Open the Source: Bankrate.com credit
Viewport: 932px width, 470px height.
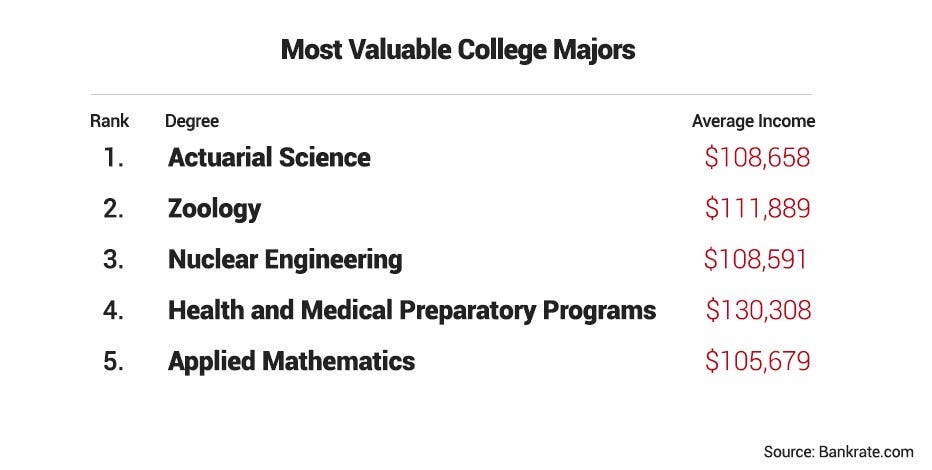pos(839,452)
